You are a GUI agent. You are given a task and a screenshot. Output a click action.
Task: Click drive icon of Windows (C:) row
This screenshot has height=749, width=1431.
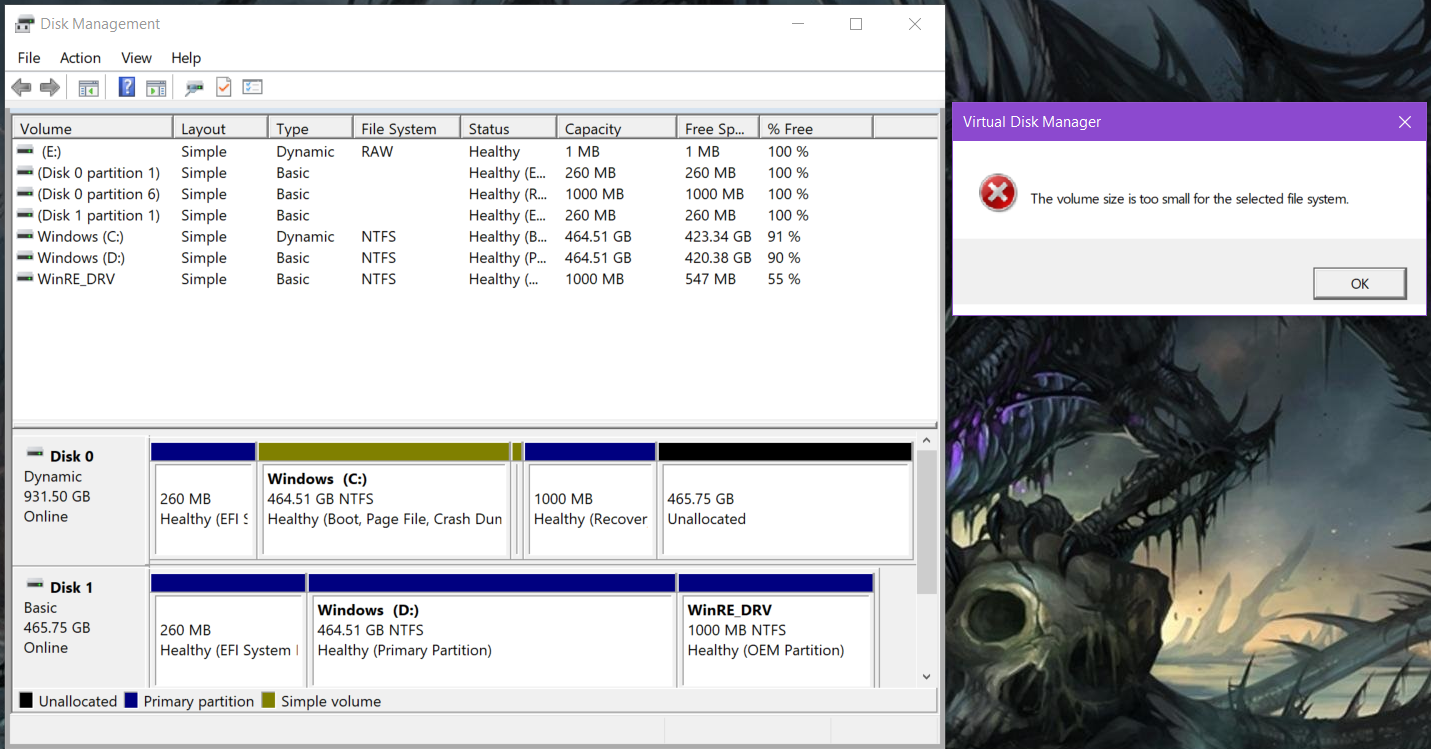pyautogui.click(x=26, y=236)
